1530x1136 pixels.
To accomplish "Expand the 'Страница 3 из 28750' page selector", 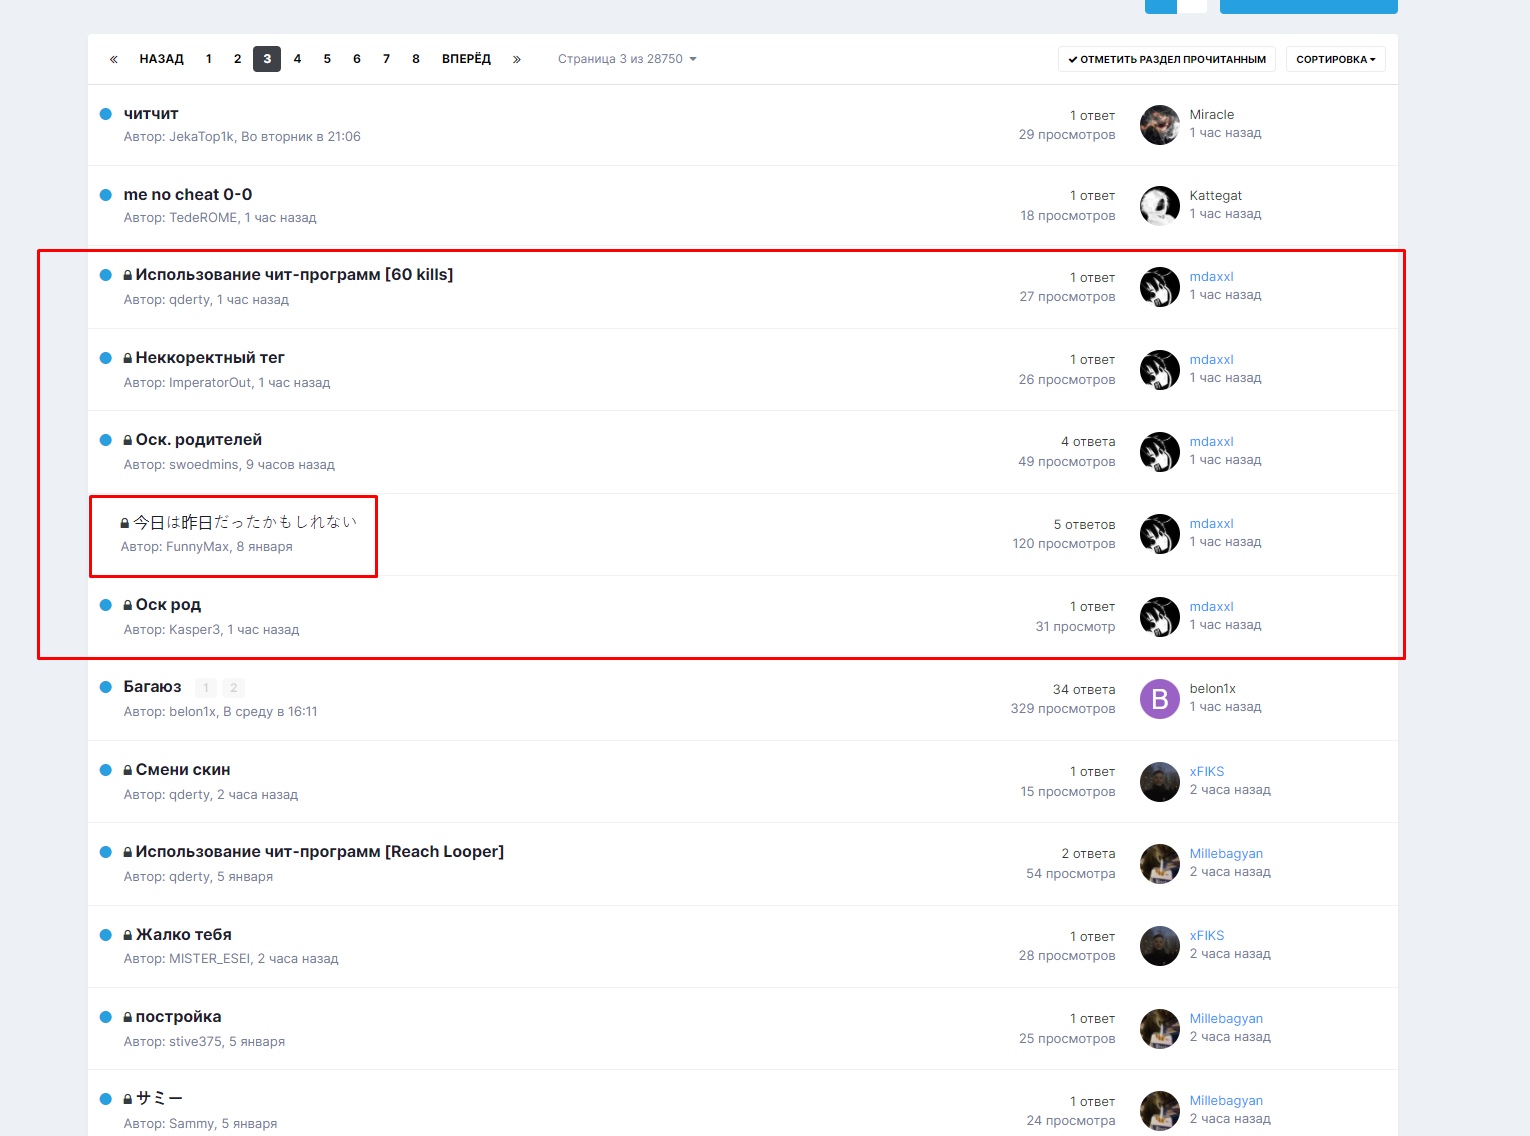I will click(x=627, y=59).
